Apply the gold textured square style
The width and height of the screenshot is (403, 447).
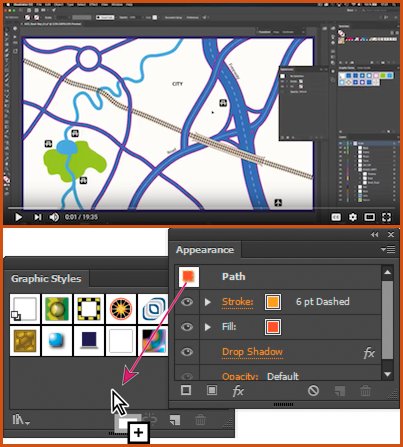click(25, 341)
